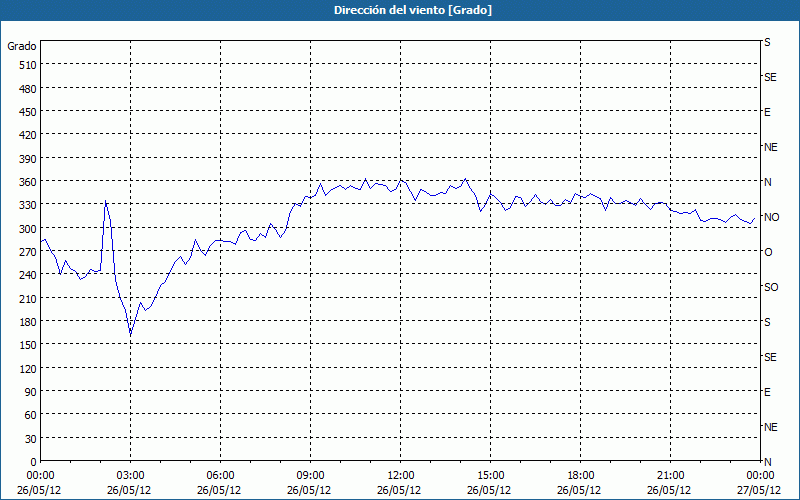Click the 09:00 x-axis time
The image size is (800, 500).
[310, 476]
